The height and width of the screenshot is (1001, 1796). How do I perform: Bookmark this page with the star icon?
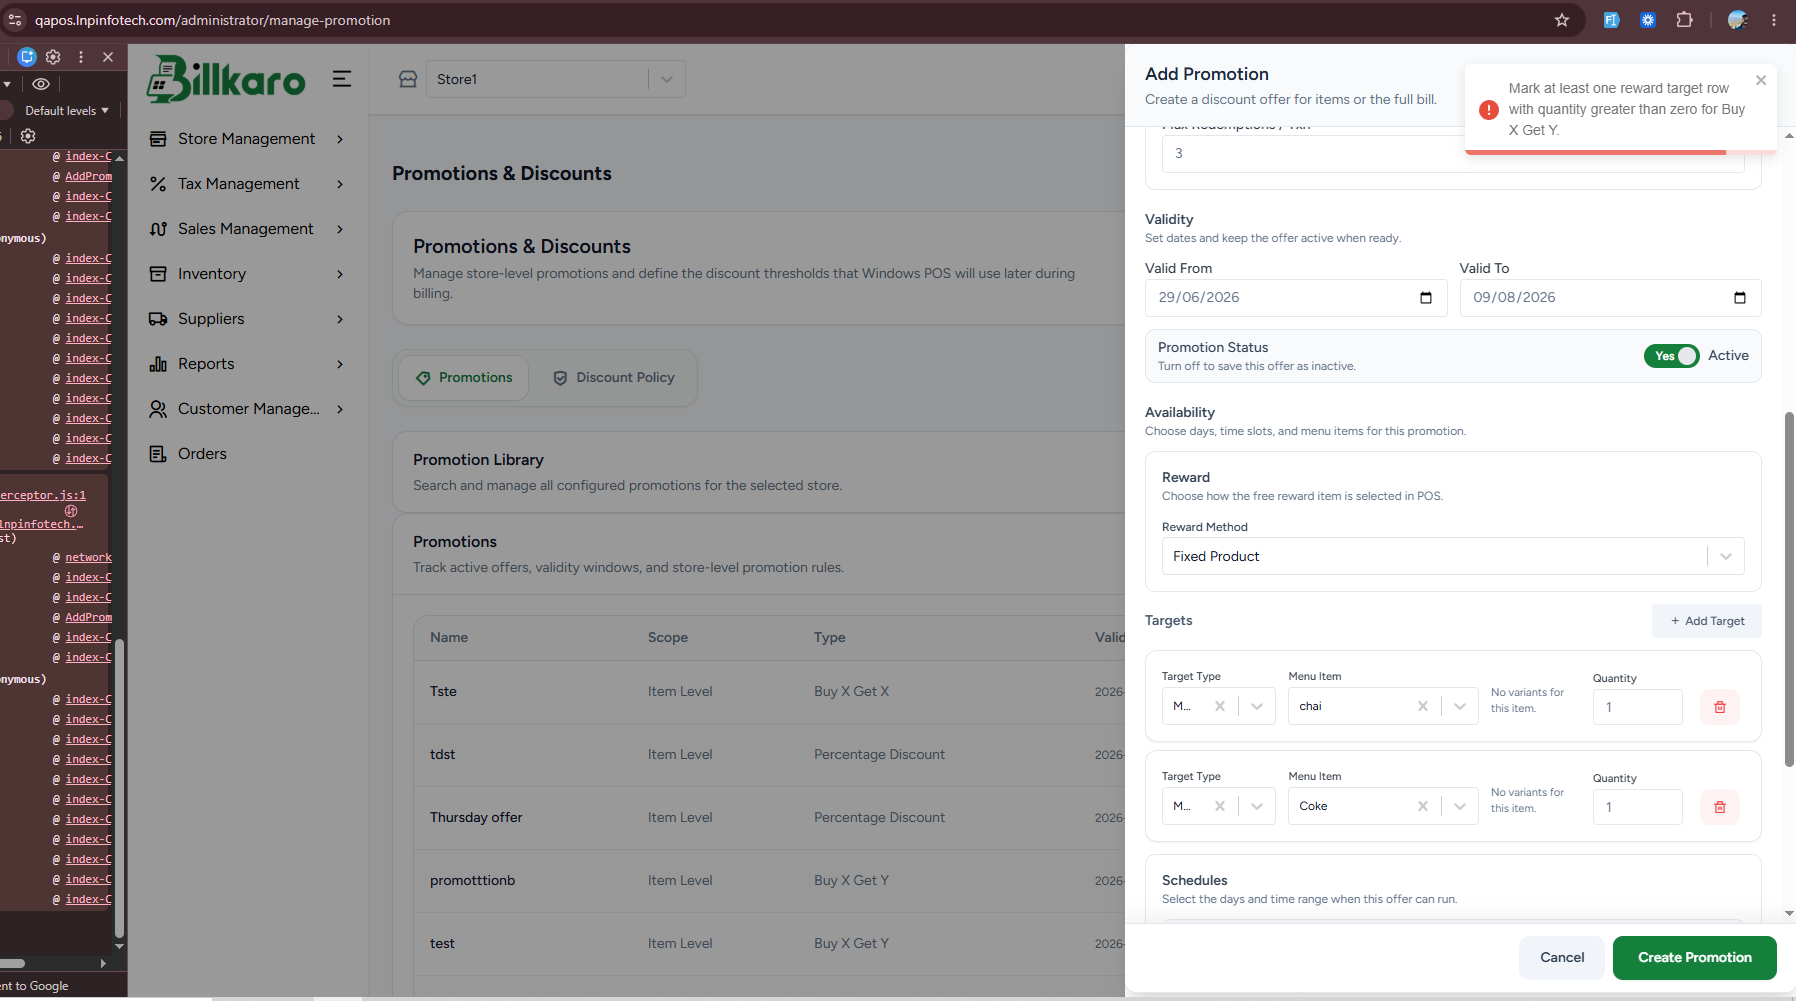1562,20
